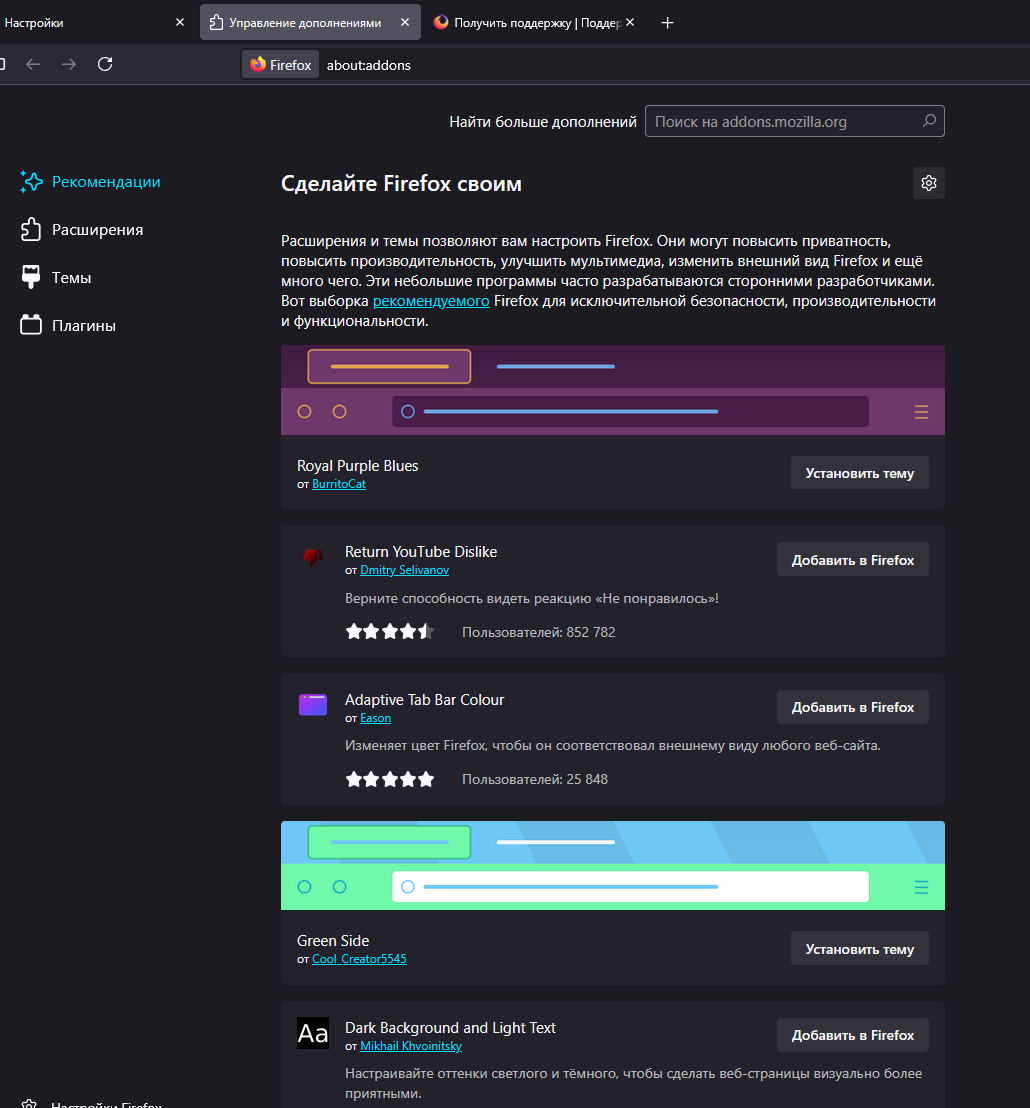Open a new tab with plus button

(x=667, y=23)
